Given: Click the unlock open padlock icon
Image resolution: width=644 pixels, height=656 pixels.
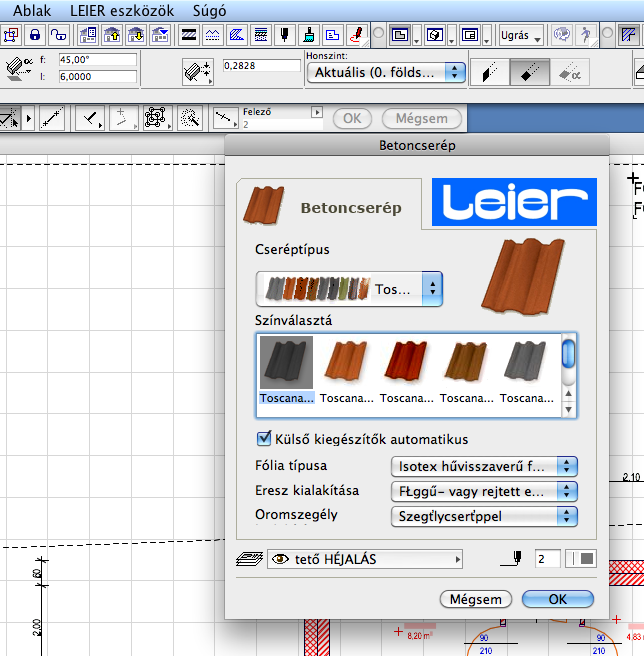Looking at the screenshot, I should point(58,35).
